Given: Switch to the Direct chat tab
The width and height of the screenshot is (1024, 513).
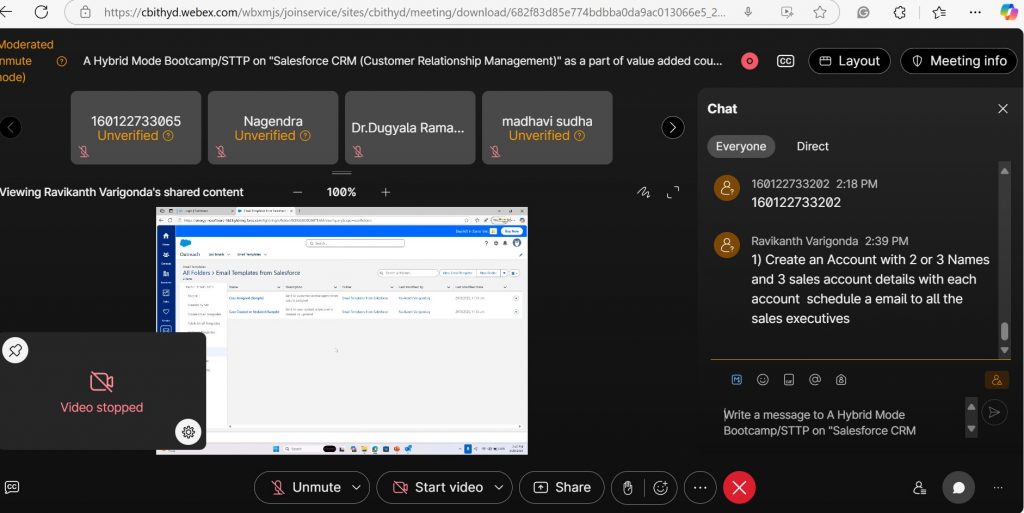Looking at the screenshot, I should coord(812,146).
